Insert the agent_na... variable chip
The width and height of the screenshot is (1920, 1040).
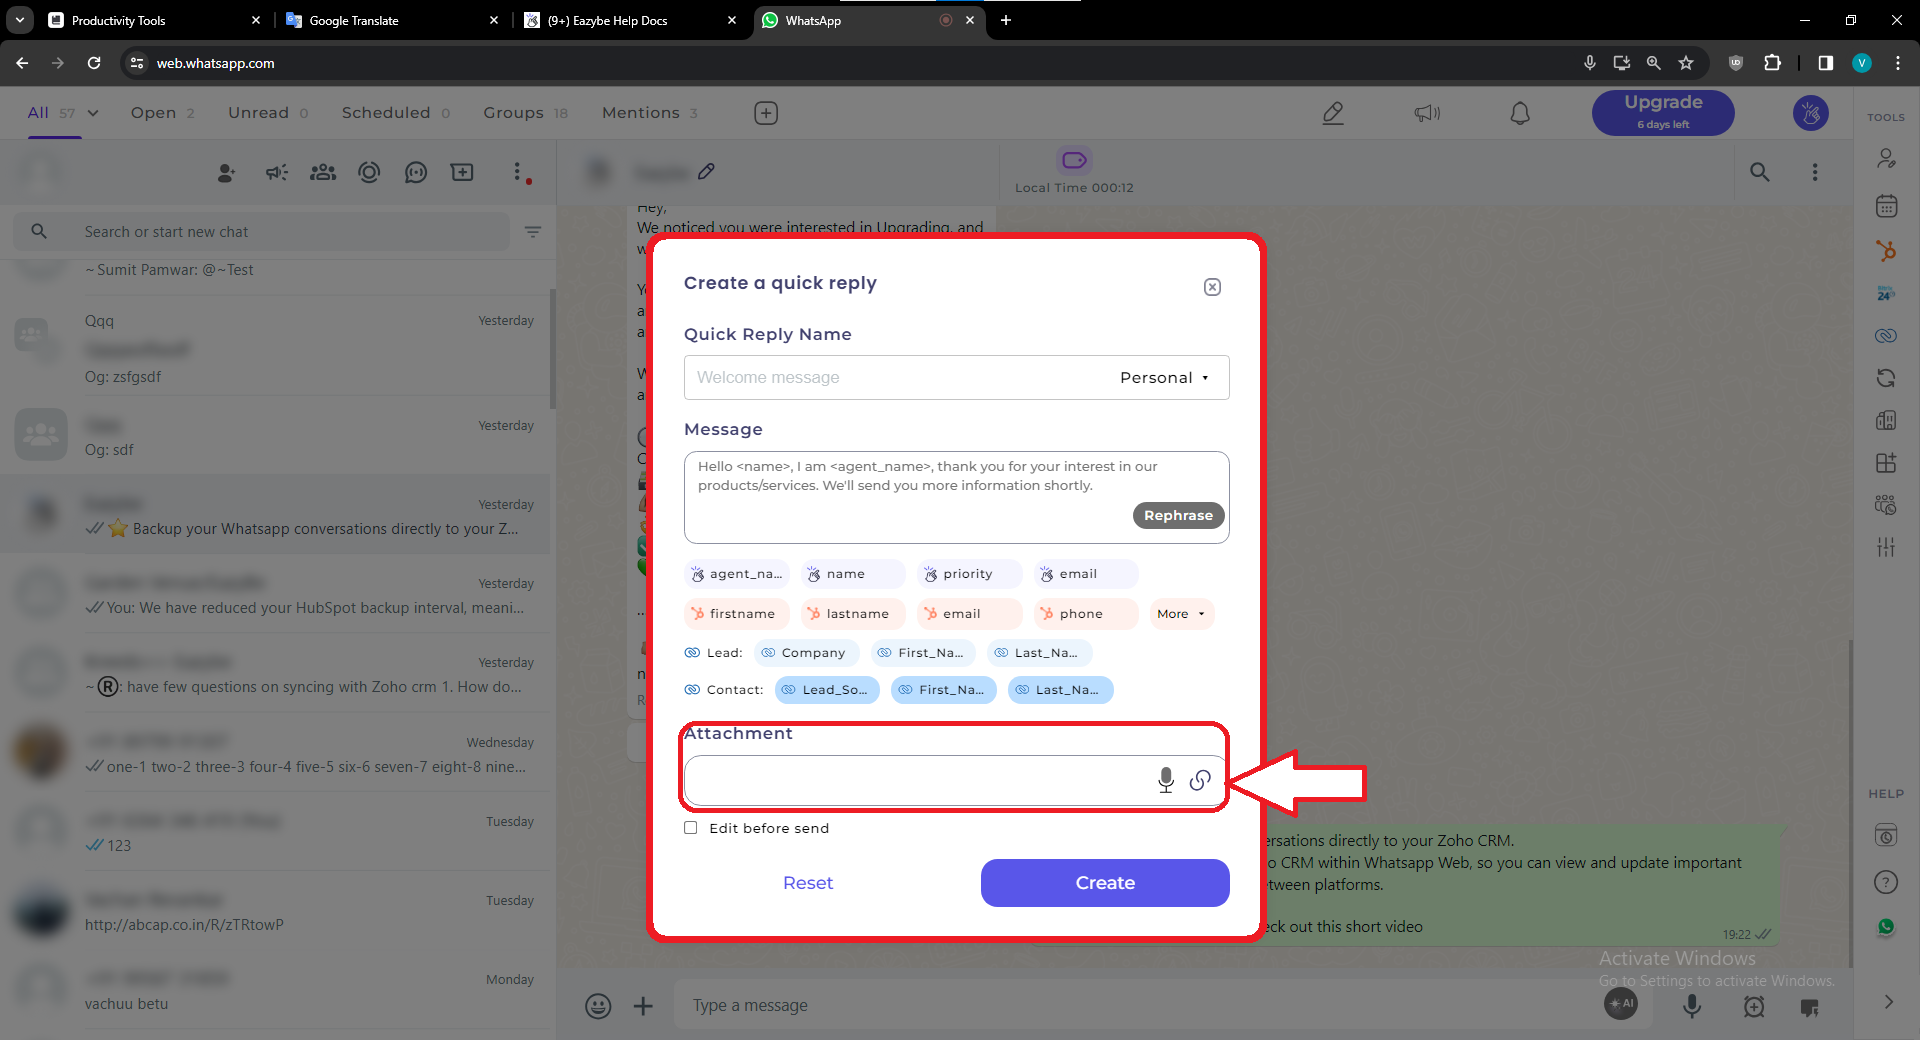[737, 574]
